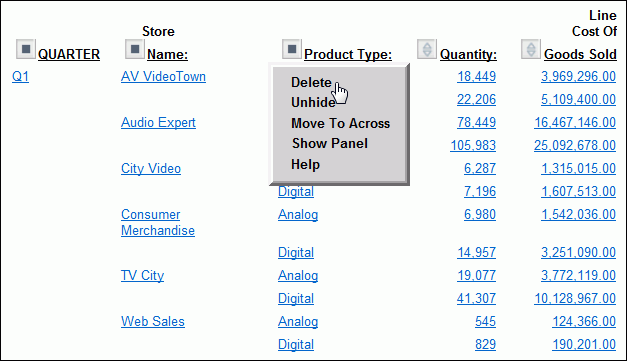Click Digital in the 14,957 quantity row
Viewport: 627px width, 361px height.
[x=296, y=253]
